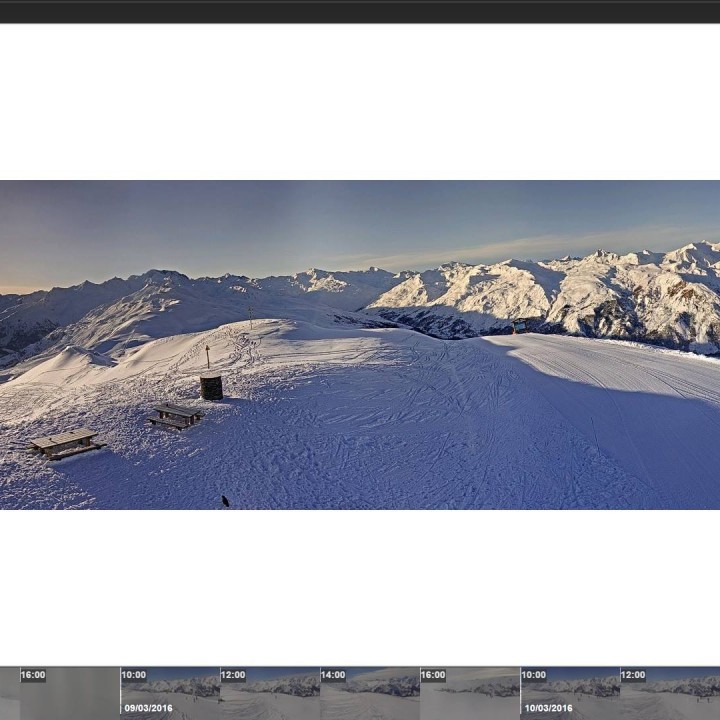Select the 16:00 thumbnail preceding 10/03/2016
Image resolution: width=720 pixels, height=720 pixels.
tap(470, 693)
